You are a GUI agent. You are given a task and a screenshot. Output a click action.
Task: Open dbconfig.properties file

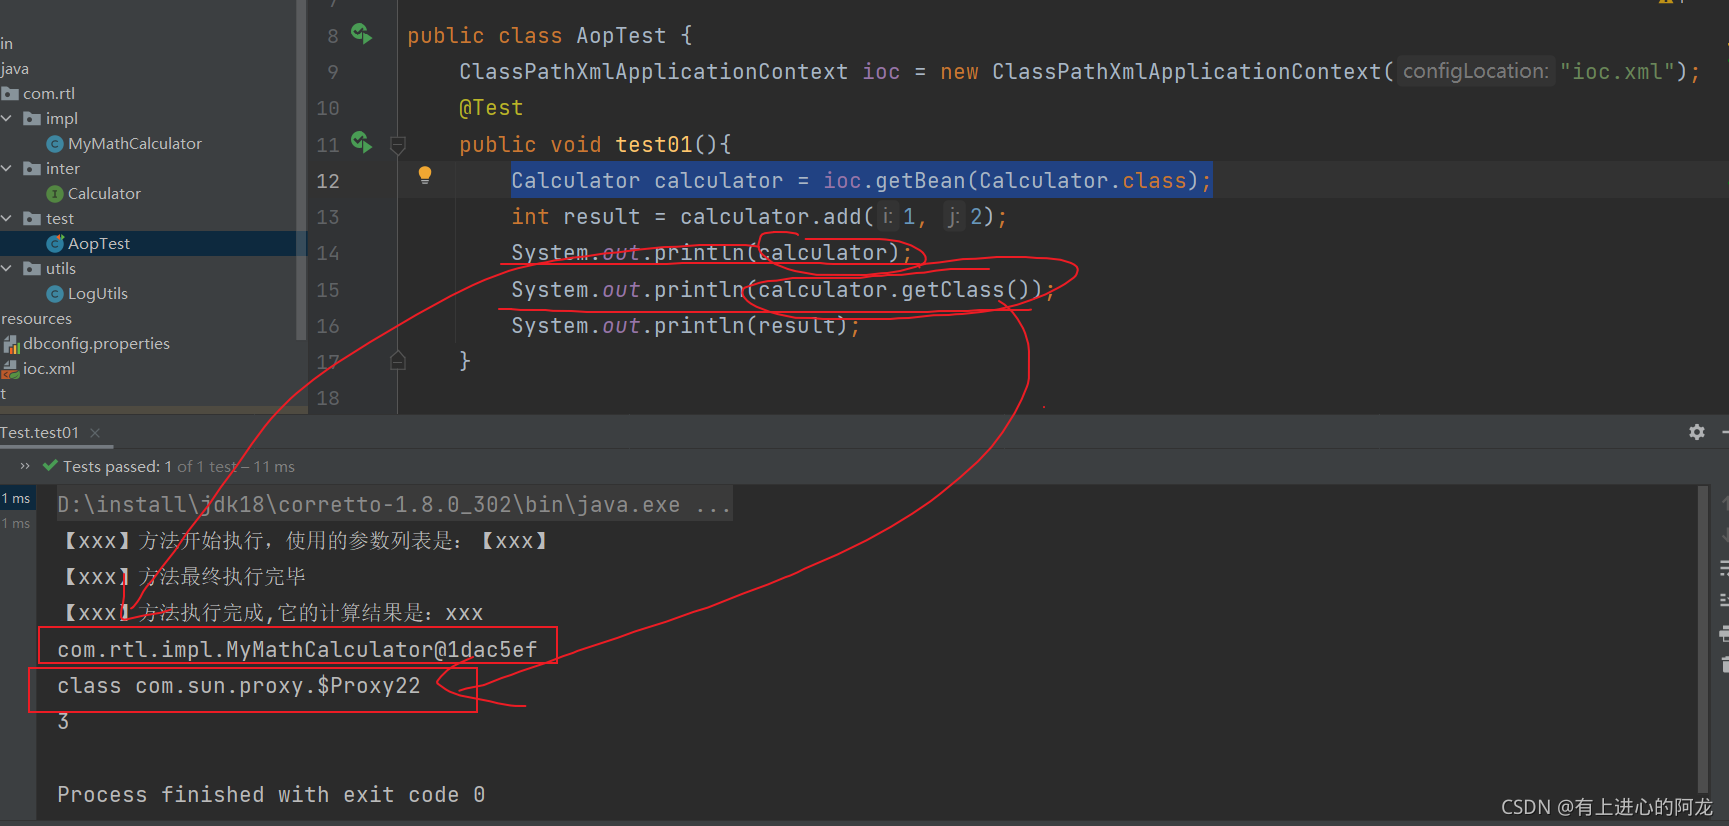(96, 344)
